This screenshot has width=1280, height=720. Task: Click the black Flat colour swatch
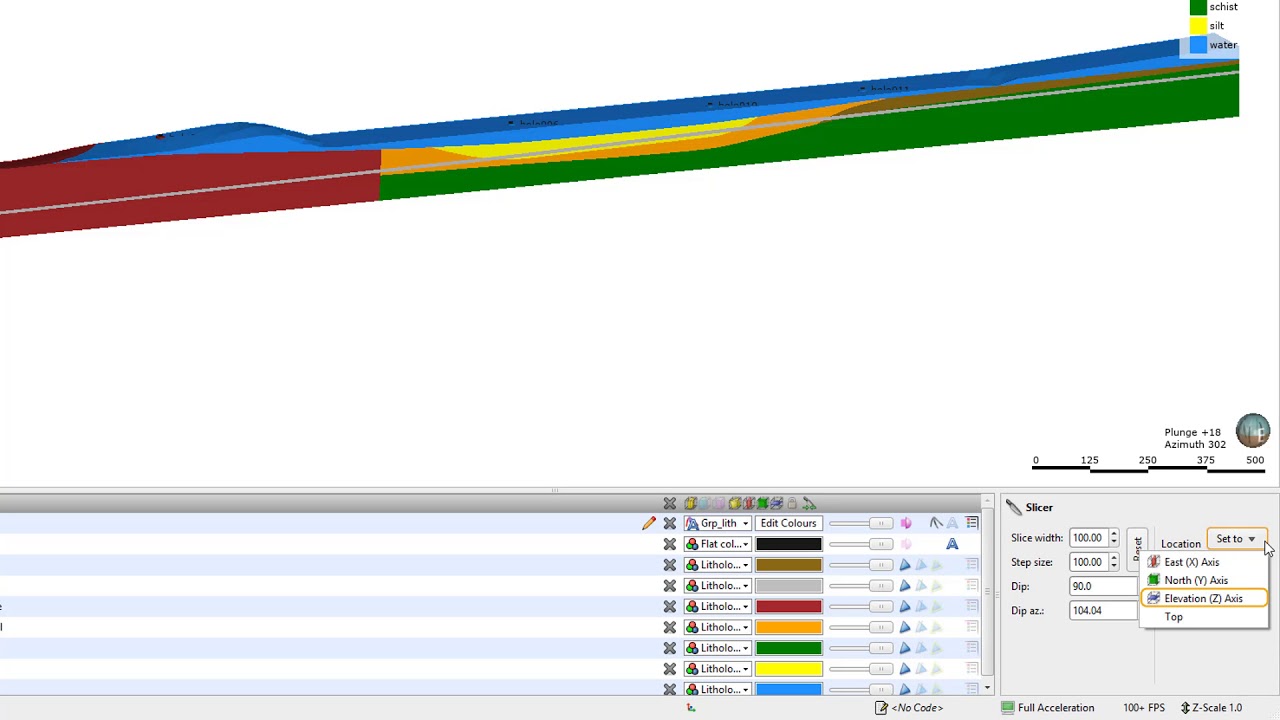[x=788, y=544]
